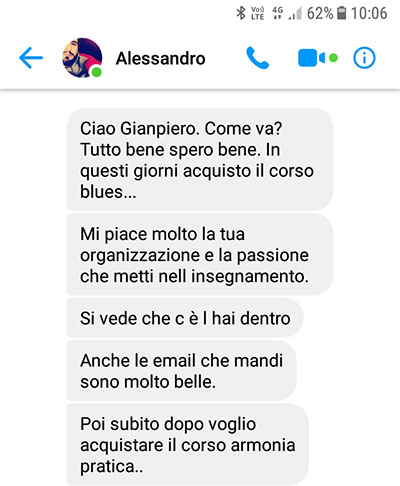Tap the signal strength icon
The image size is (400, 486).
[x=295, y=14]
